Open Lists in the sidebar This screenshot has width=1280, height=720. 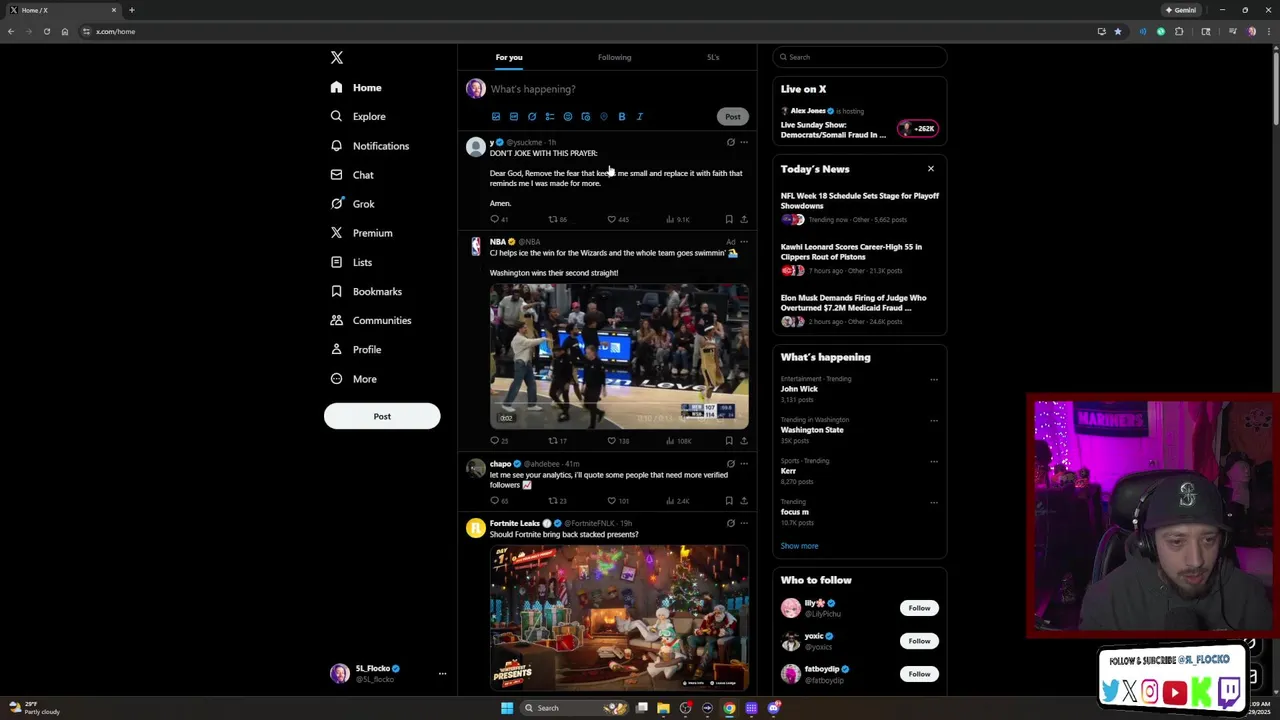[x=351, y=262]
